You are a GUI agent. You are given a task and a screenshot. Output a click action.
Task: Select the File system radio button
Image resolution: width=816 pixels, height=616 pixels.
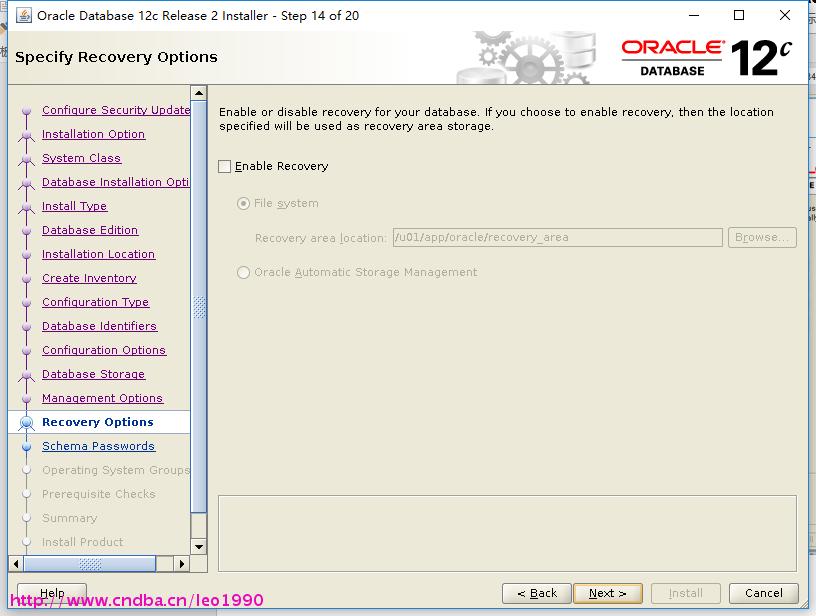[243, 203]
